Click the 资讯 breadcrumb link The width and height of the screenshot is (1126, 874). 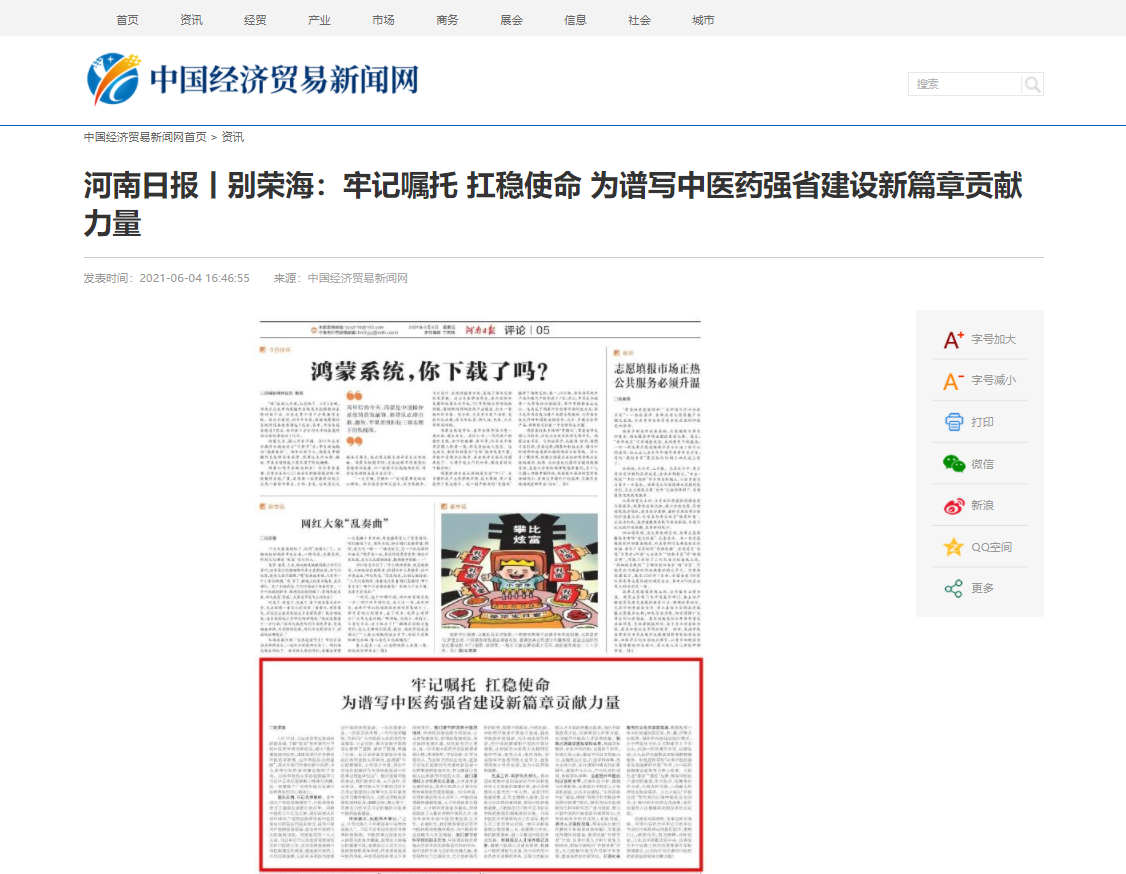click(232, 137)
